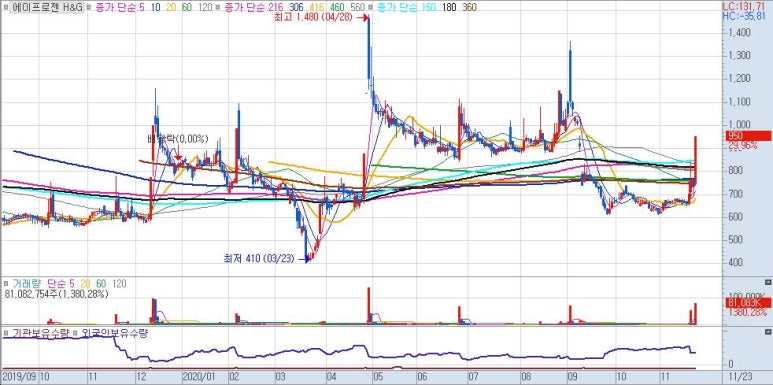
Task: Click the volume moving average 120 label
Action: [x=118, y=284]
